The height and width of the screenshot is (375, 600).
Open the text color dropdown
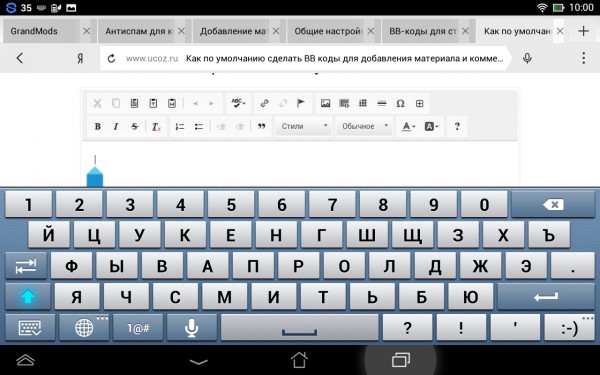pos(408,126)
